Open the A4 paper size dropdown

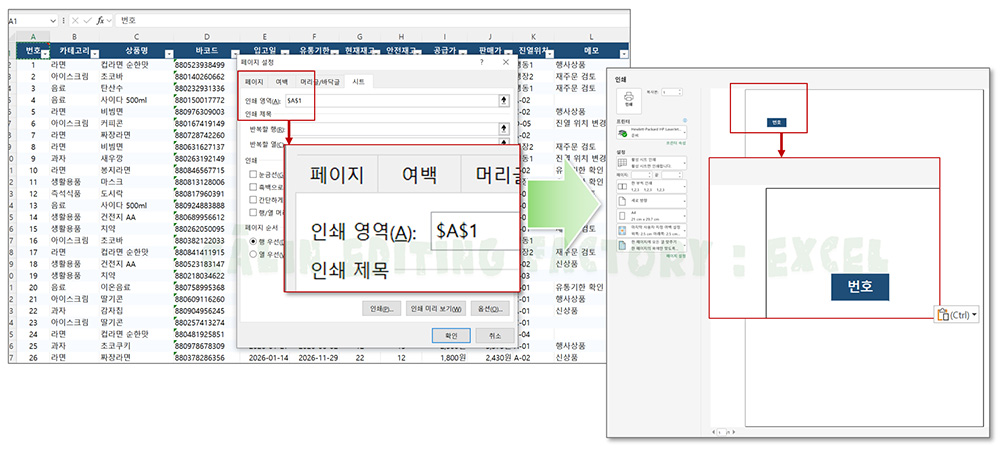[651, 216]
